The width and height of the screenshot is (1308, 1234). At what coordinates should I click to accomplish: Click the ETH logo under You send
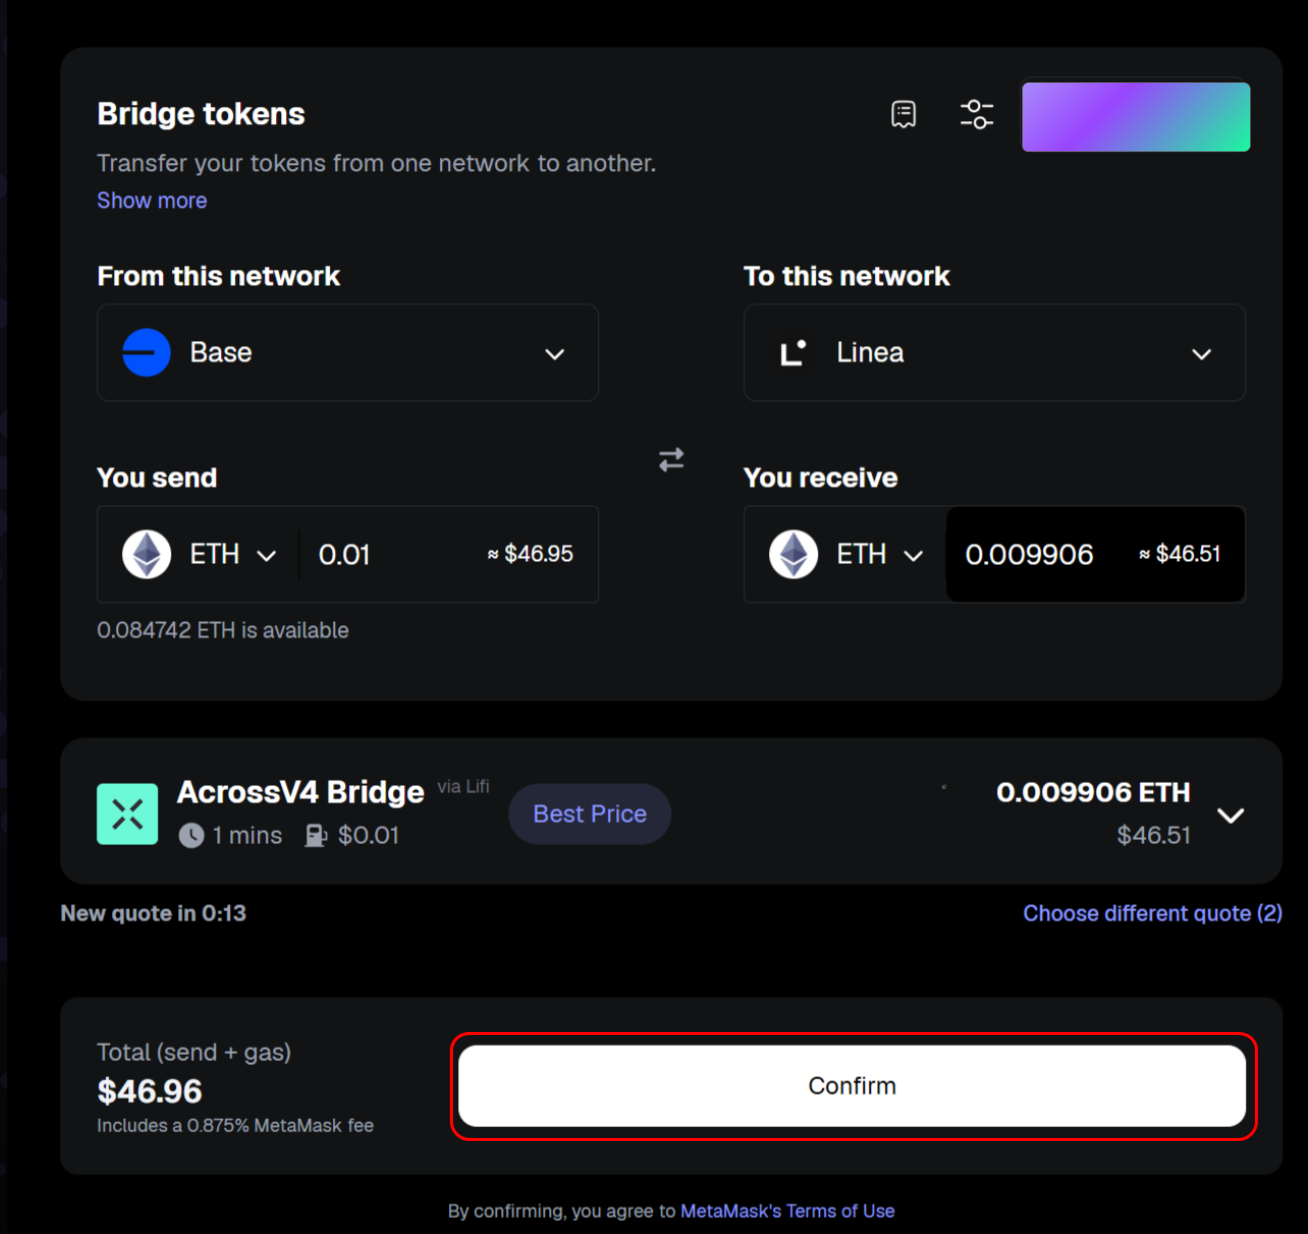click(x=146, y=554)
